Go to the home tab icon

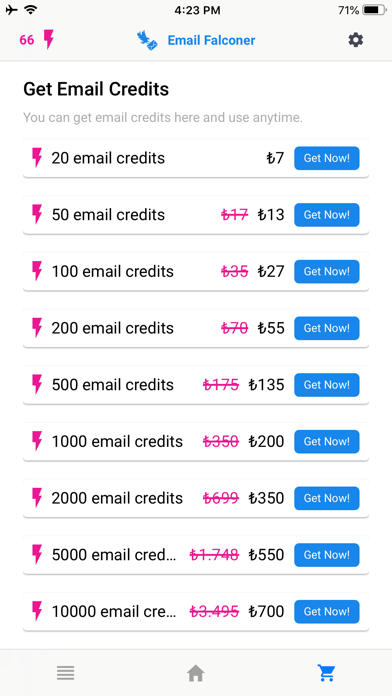196,673
